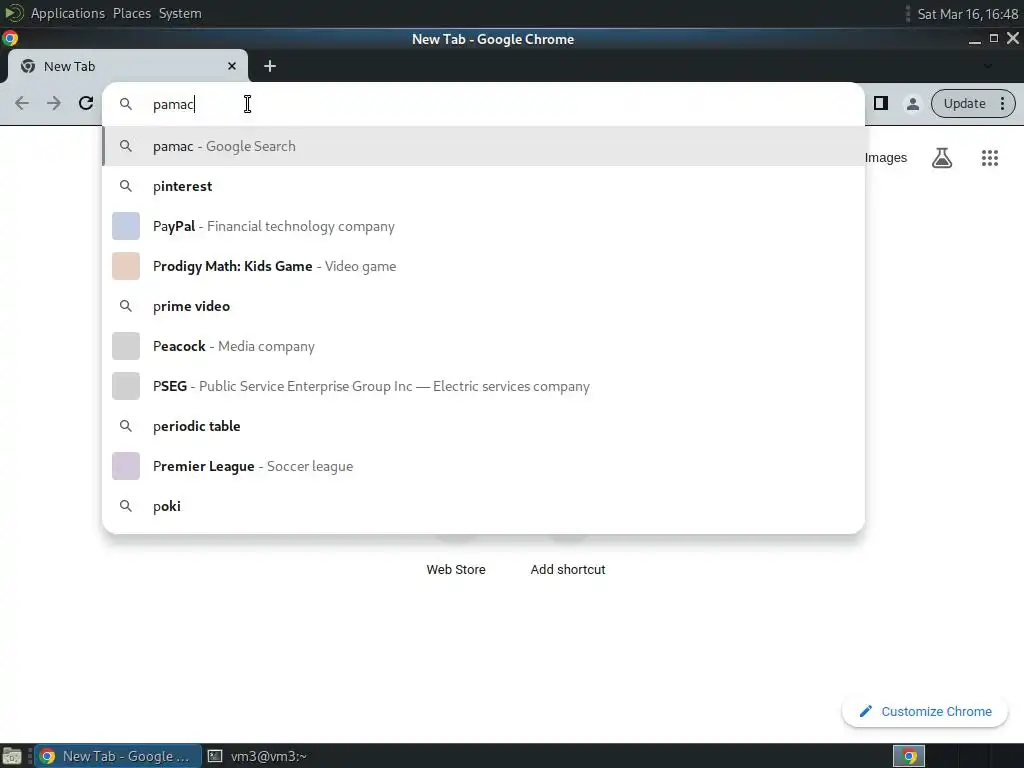Open the Applications menu
Image resolution: width=1024 pixels, height=768 pixels.
67,13
